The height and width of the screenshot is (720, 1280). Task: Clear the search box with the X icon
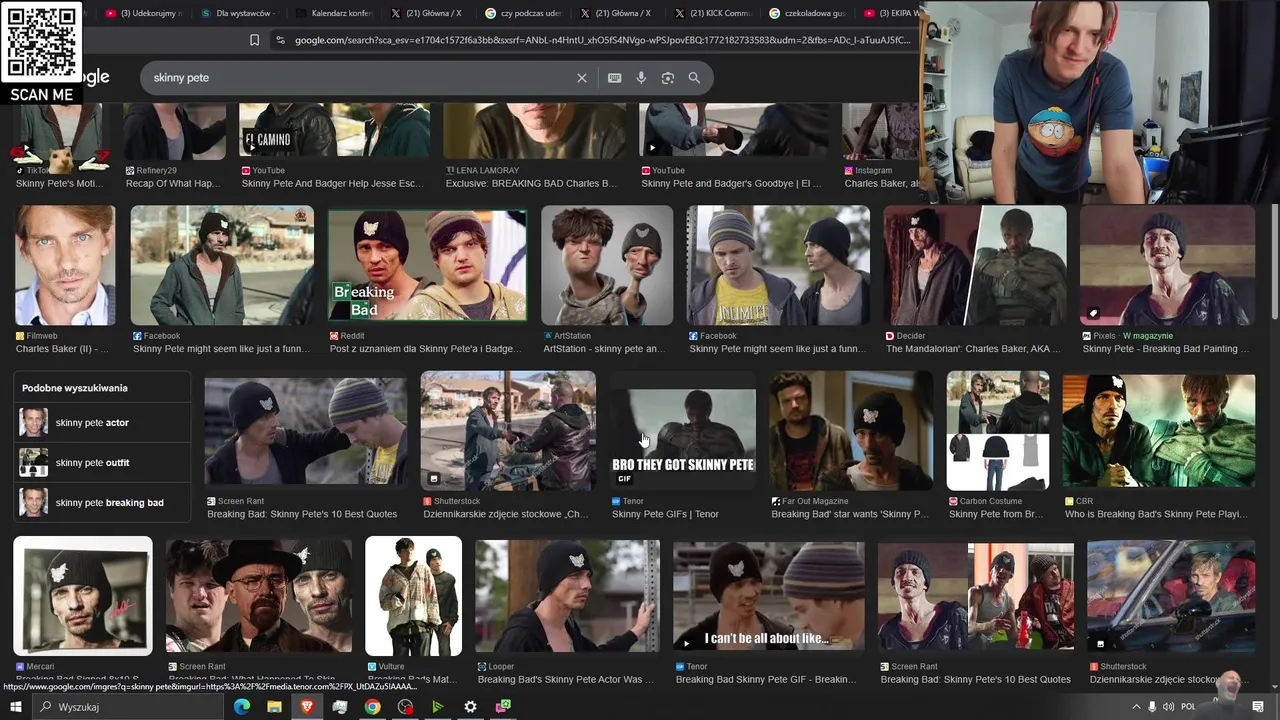point(582,78)
